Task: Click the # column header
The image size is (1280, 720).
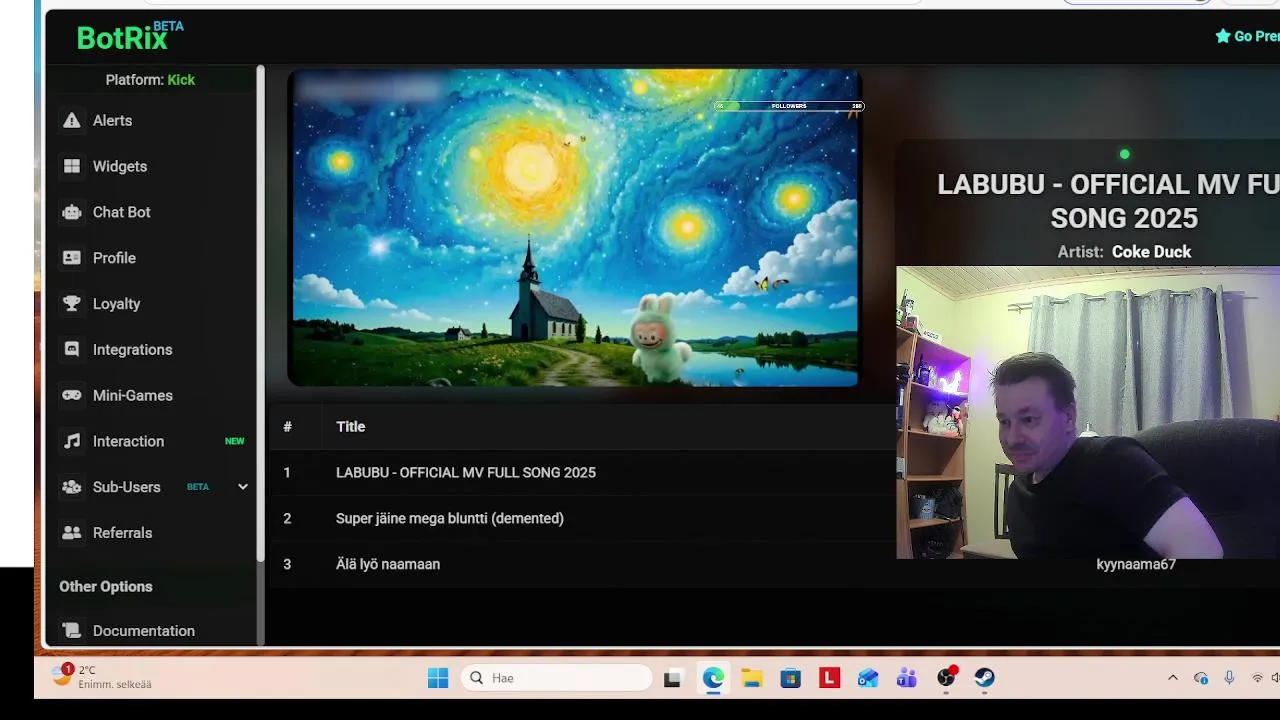Action: 287,427
